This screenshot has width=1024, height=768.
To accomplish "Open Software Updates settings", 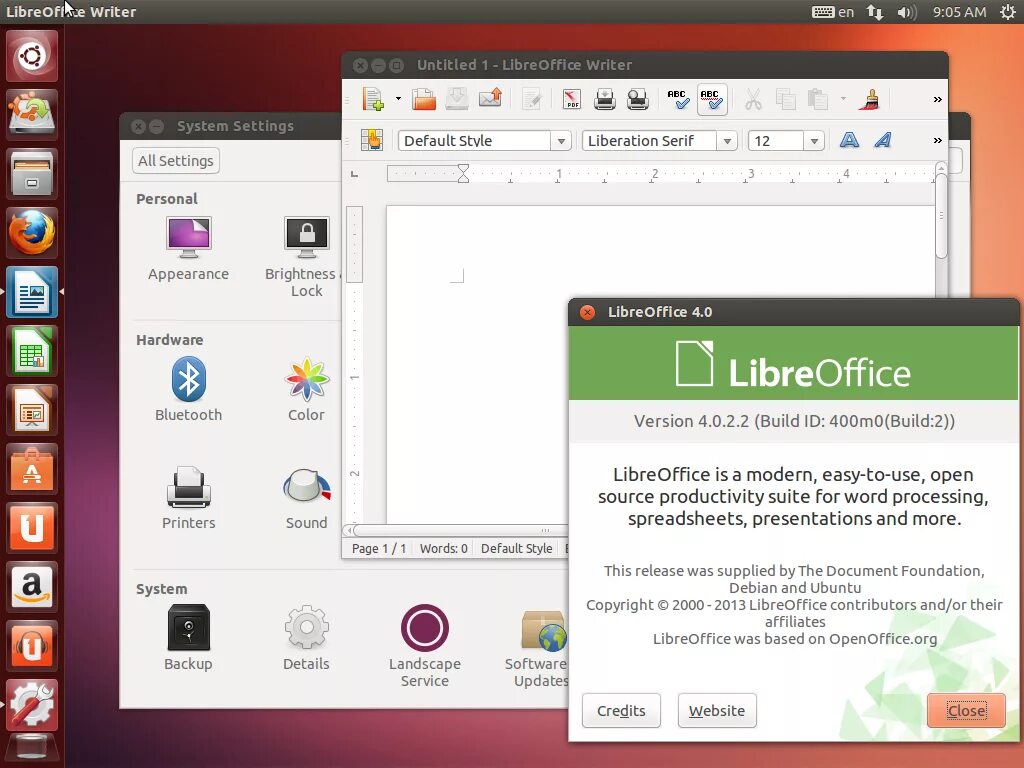I will (x=536, y=646).
